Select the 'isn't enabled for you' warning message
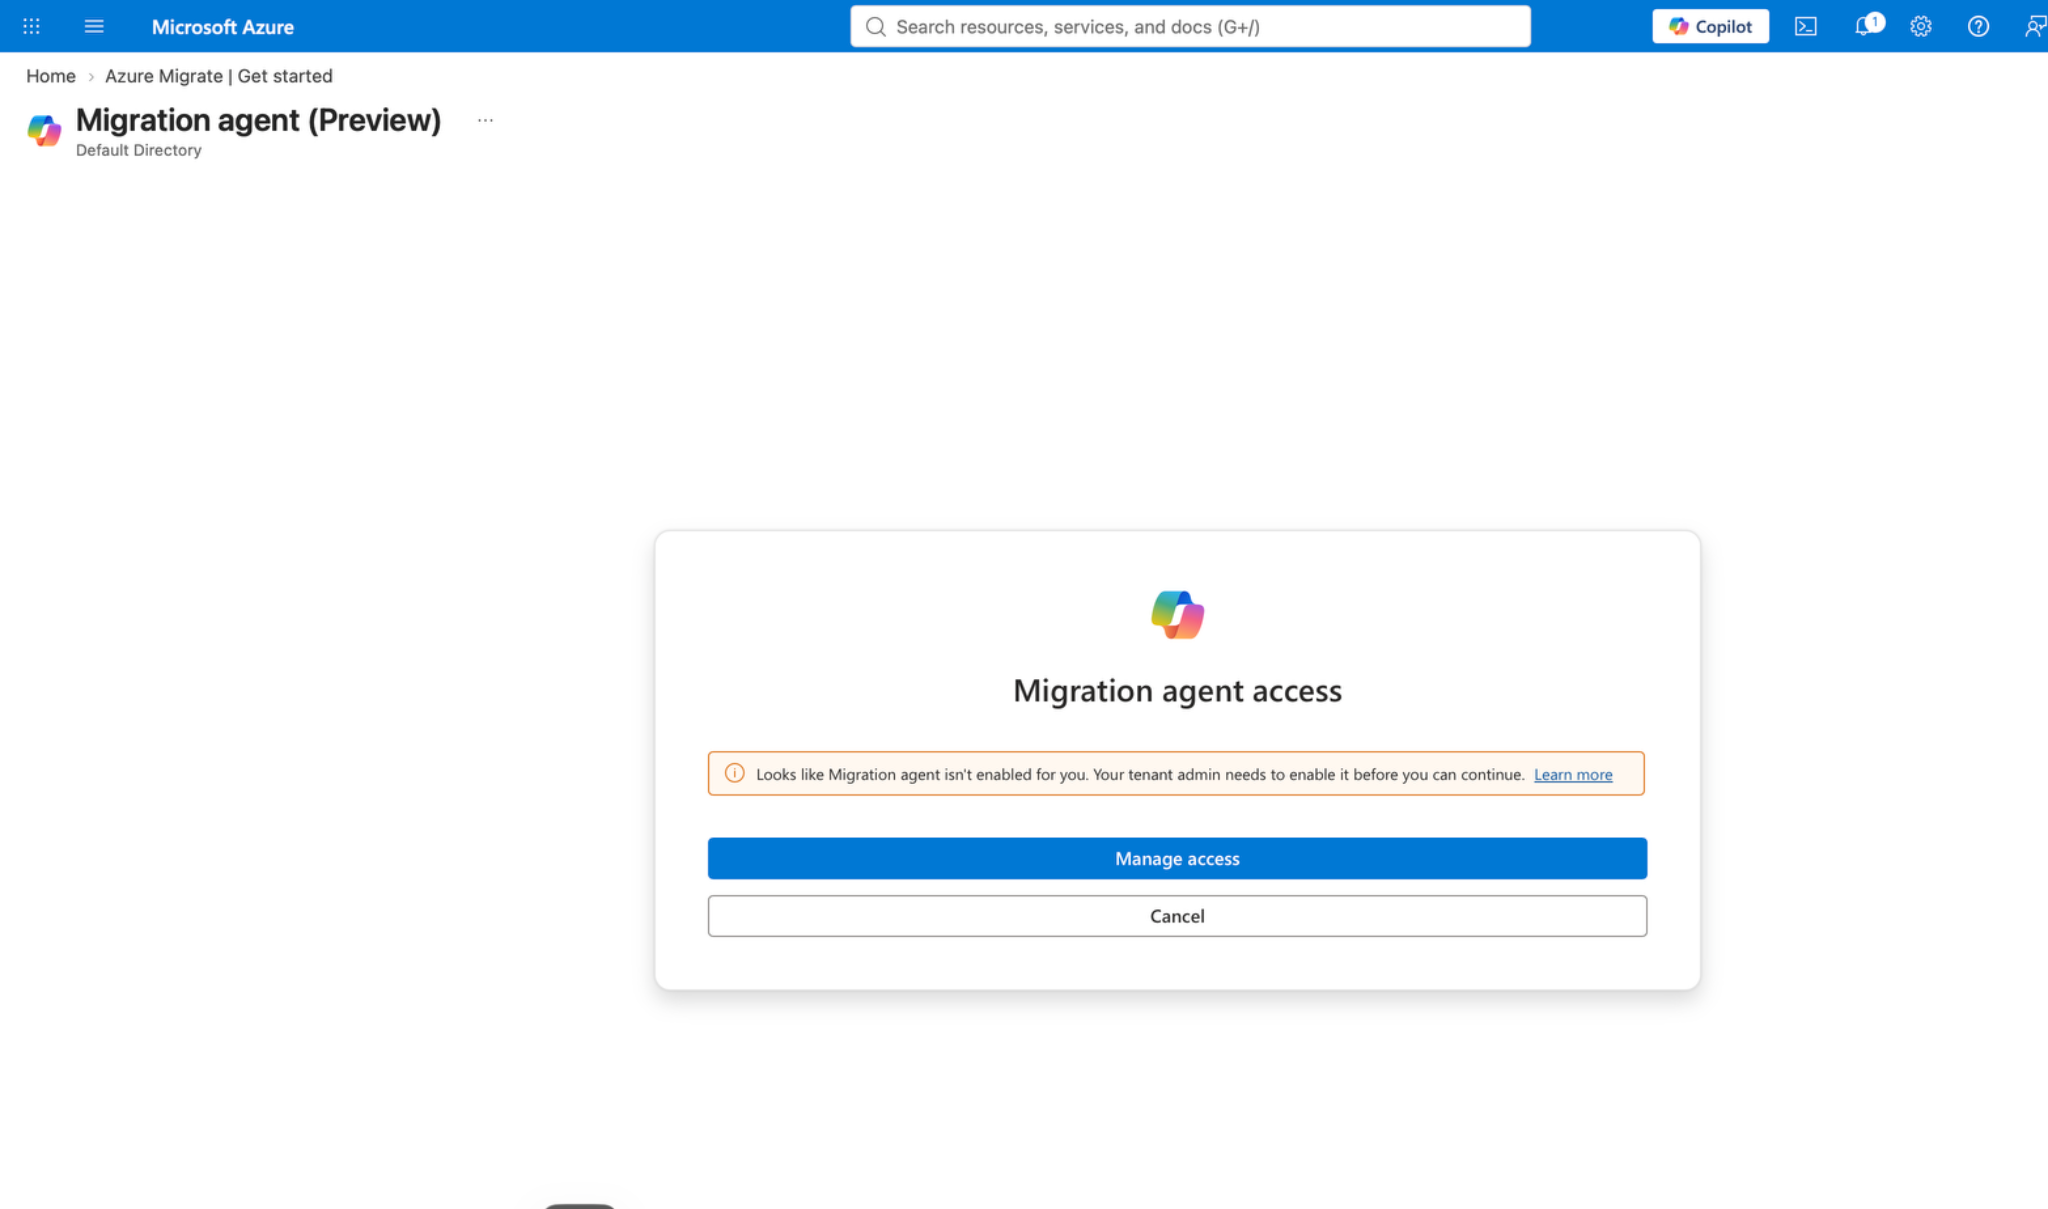Viewport: 2048px width, 1209px height. pos(1140,774)
